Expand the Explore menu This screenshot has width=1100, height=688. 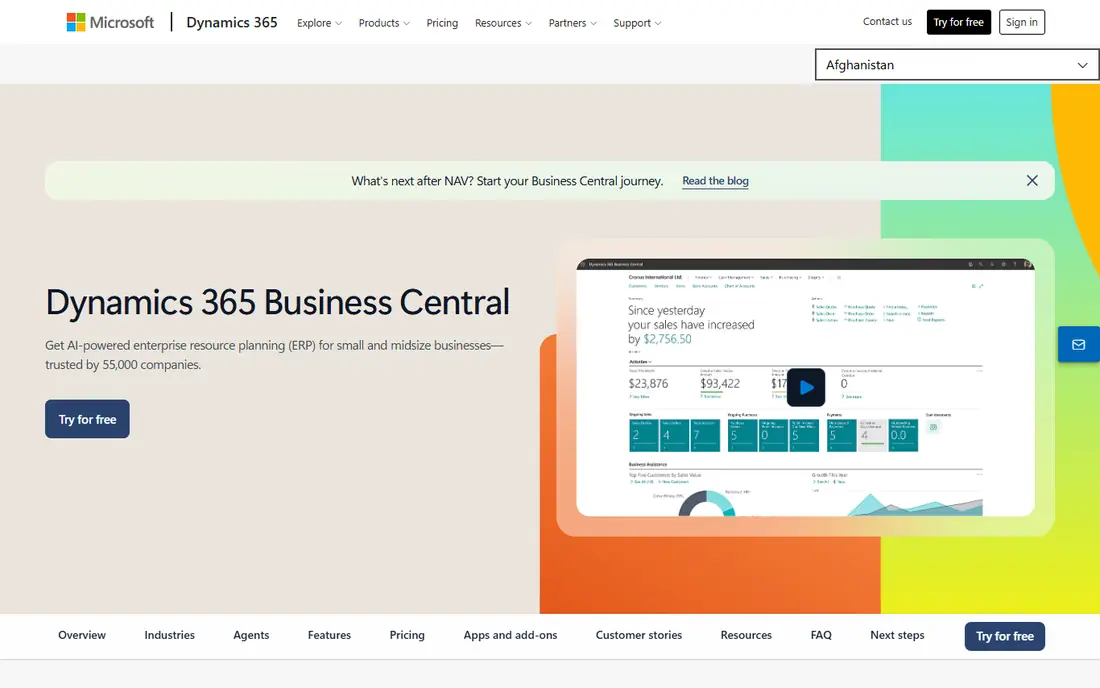(319, 23)
